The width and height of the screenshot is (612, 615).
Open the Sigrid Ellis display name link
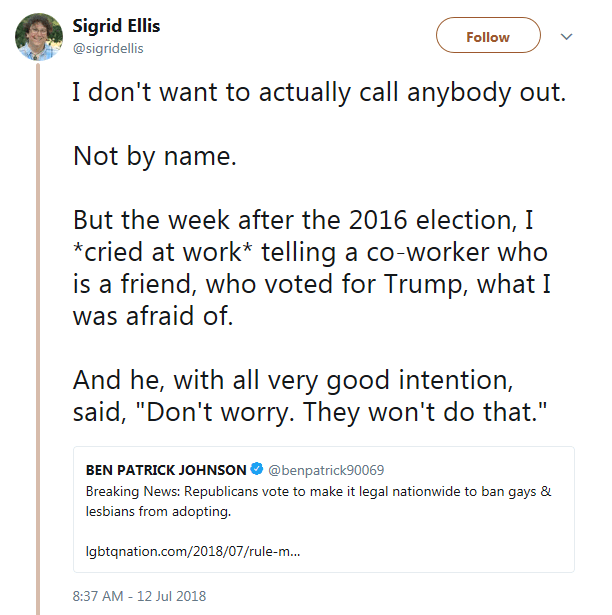[x=117, y=24]
